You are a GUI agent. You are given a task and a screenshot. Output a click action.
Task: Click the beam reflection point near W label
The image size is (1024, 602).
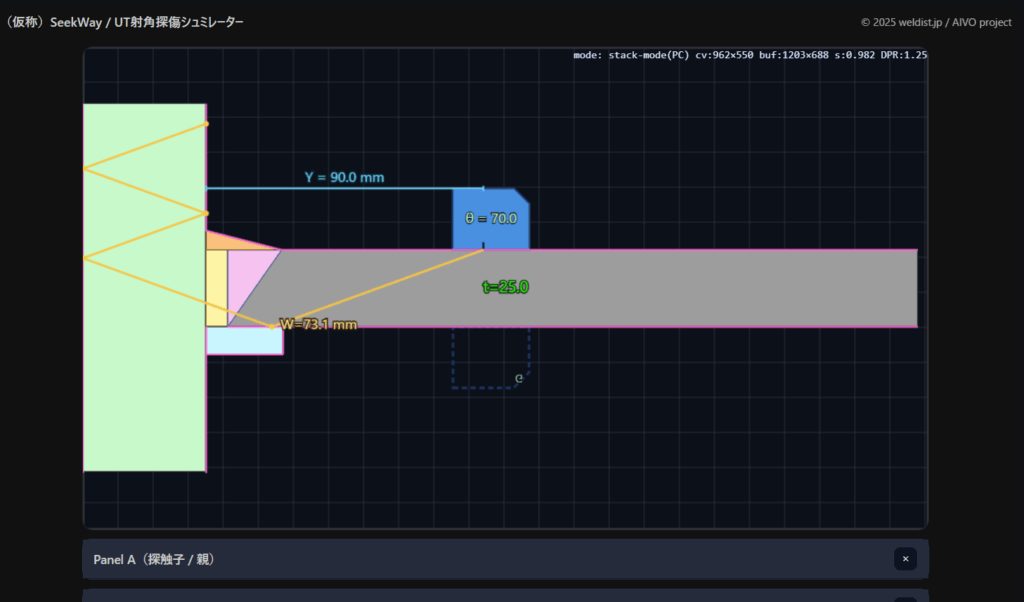(x=271, y=326)
